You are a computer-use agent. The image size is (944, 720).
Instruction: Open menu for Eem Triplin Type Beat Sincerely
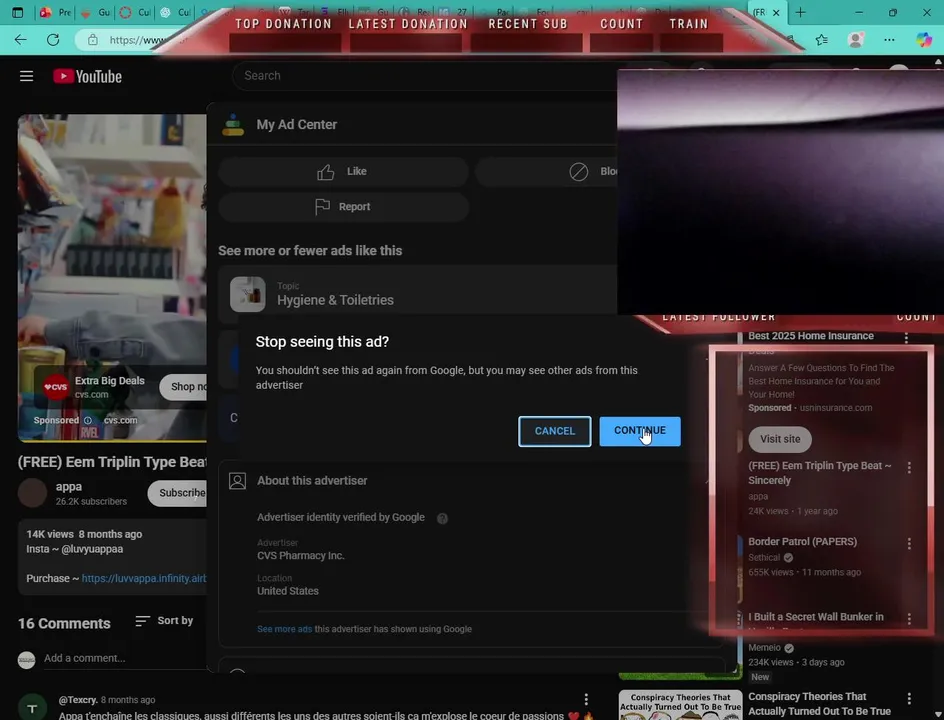(x=909, y=468)
